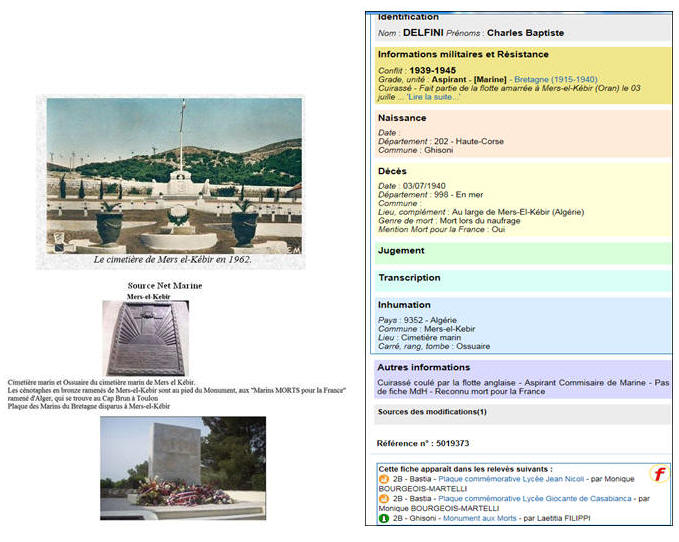Click orange icon beside Giocante de Casabianca entry
This screenshot has height=542, width=679.
384,498
